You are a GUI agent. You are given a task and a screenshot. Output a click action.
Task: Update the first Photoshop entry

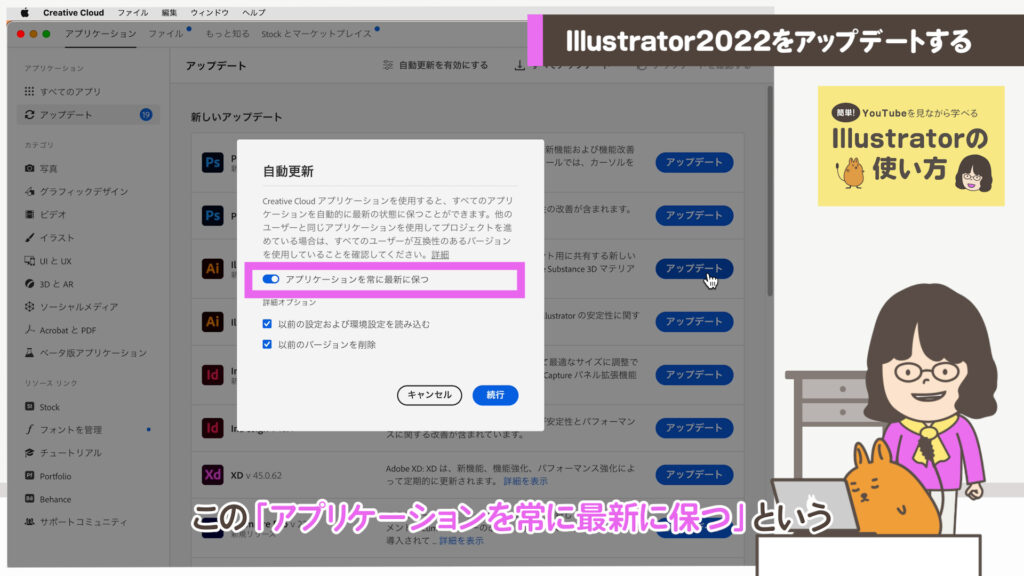[694, 162]
